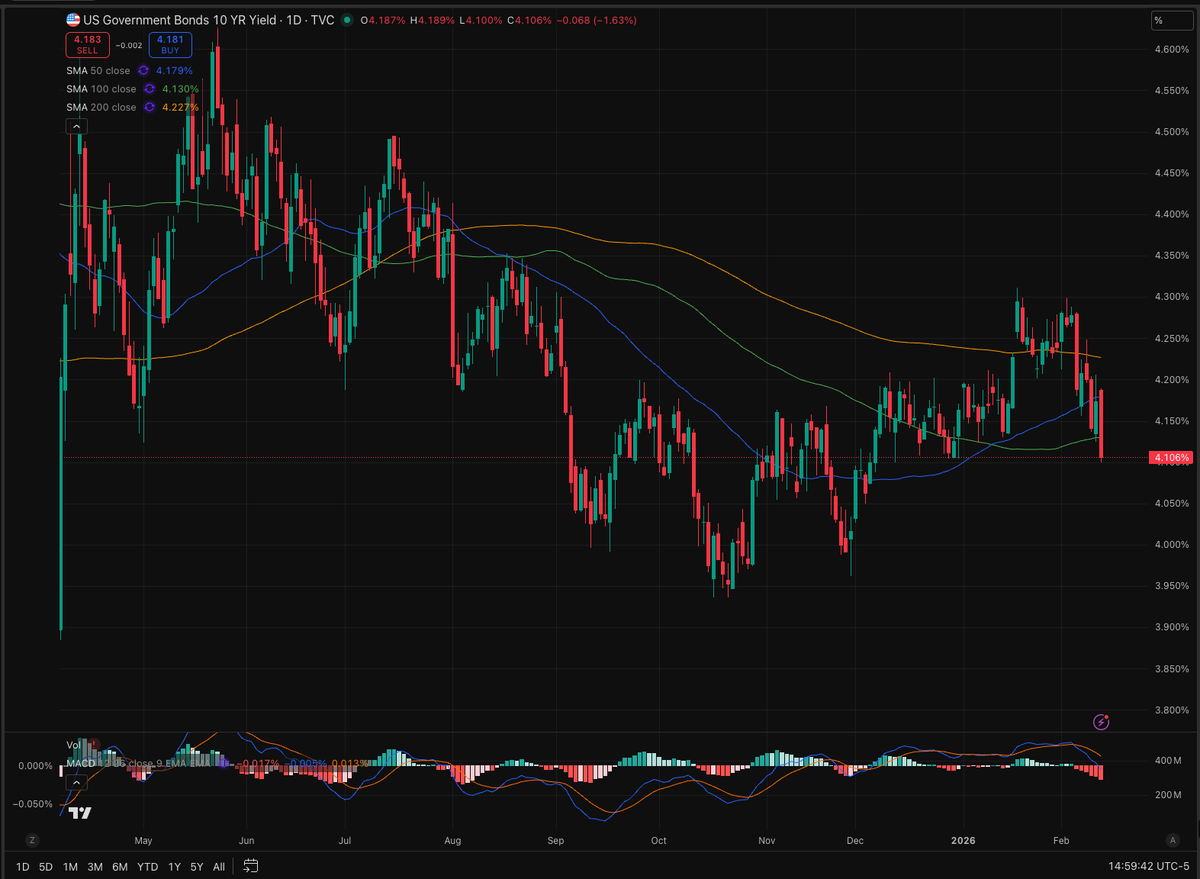The height and width of the screenshot is (879, 1200).
Task: Collapse the indicator legend chevron
Action: click(x=76, y=126)
